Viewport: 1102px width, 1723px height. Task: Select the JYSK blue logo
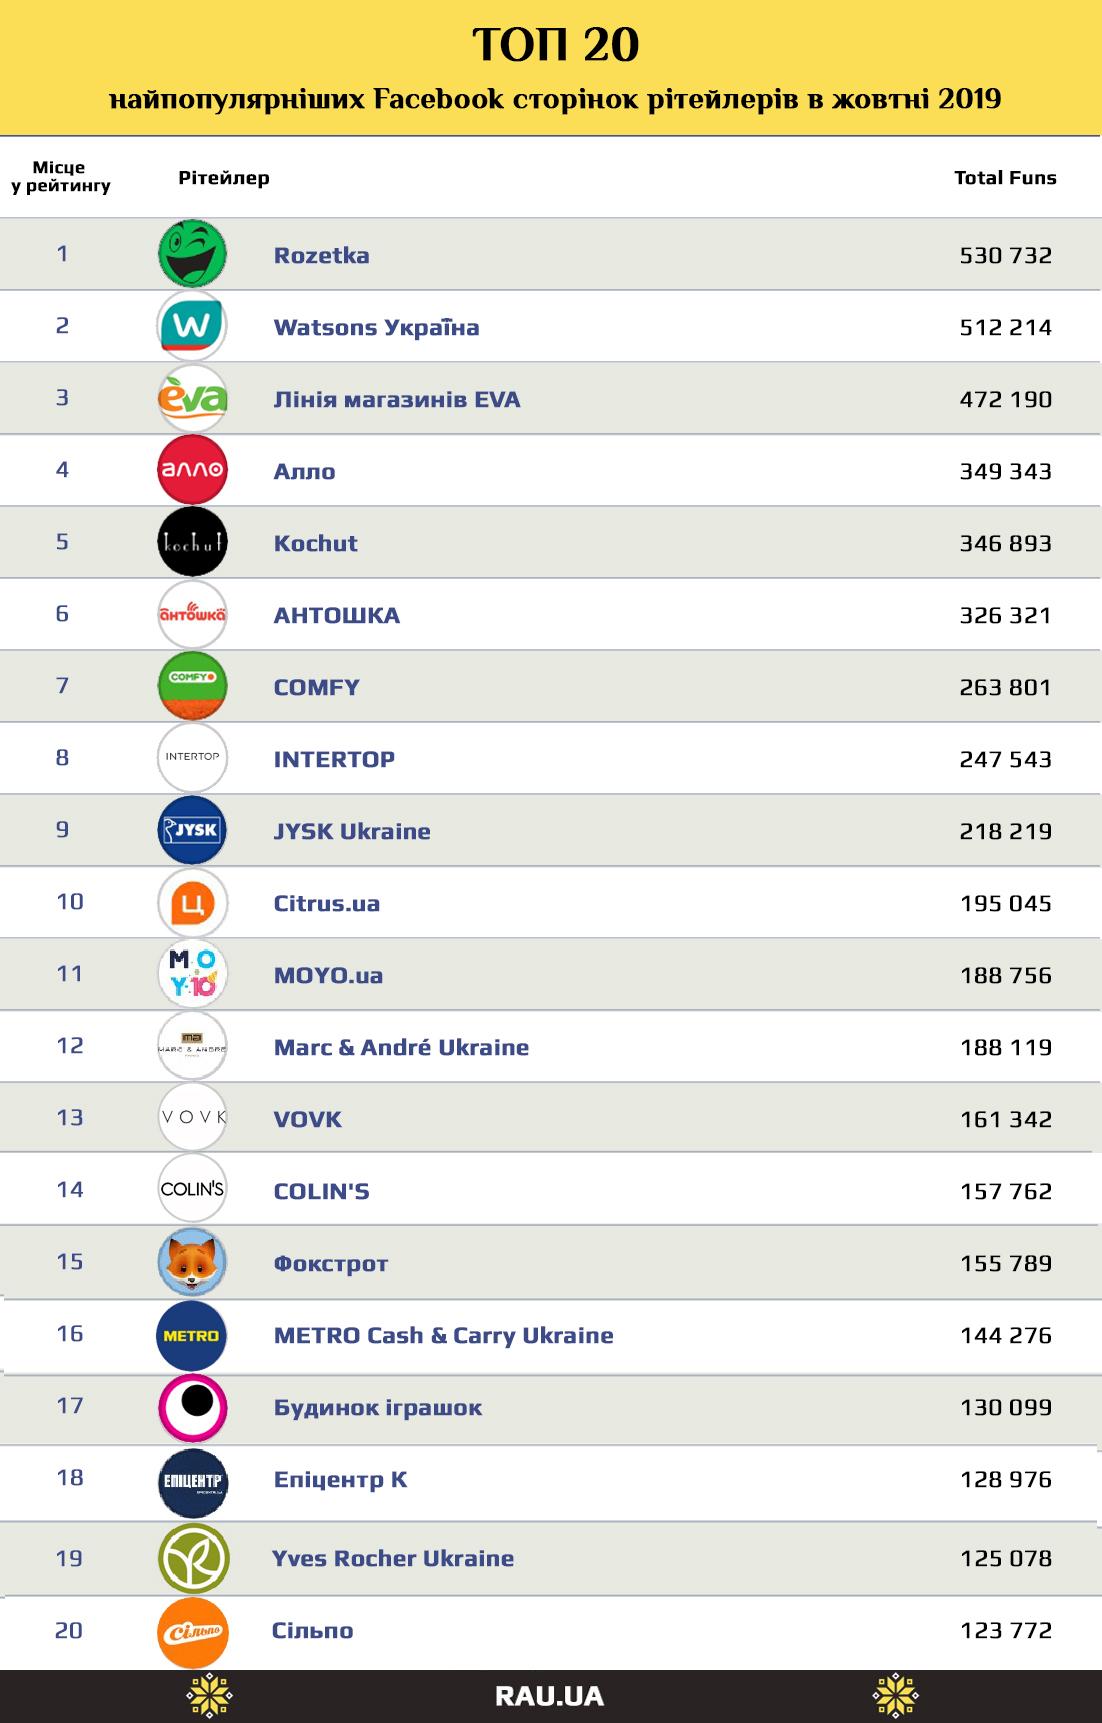pyautogui.click(x=192, y=830)
